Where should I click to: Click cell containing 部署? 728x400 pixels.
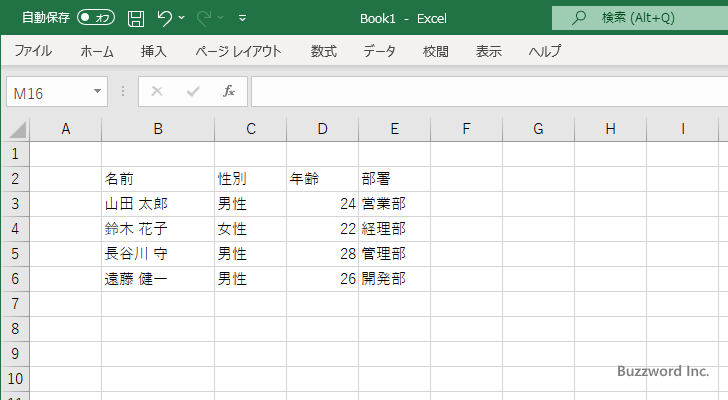point(394,179)
